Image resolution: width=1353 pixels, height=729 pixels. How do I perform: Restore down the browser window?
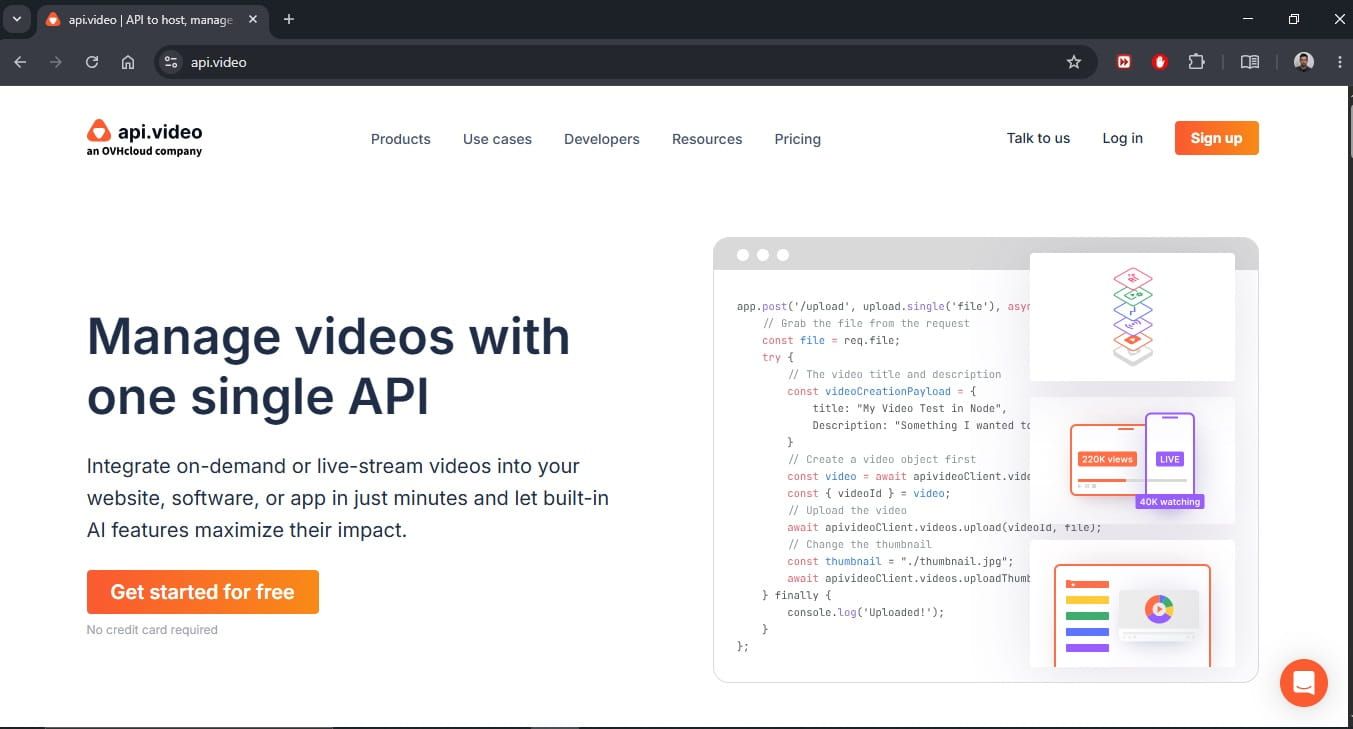coord(1293,19)
